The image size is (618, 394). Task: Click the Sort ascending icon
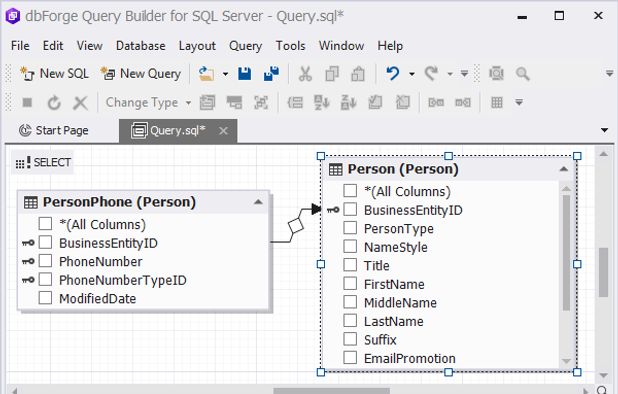click(x=322, y=103)
